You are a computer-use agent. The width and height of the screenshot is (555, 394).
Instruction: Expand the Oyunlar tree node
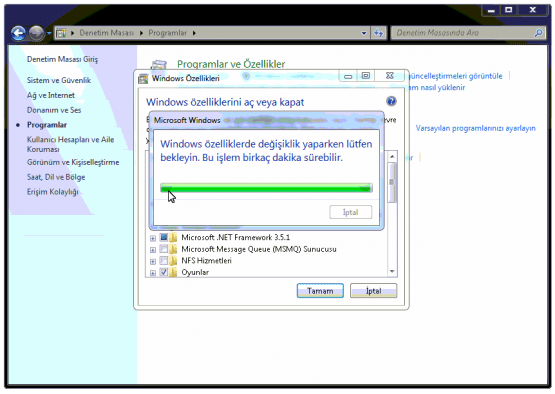153,273
